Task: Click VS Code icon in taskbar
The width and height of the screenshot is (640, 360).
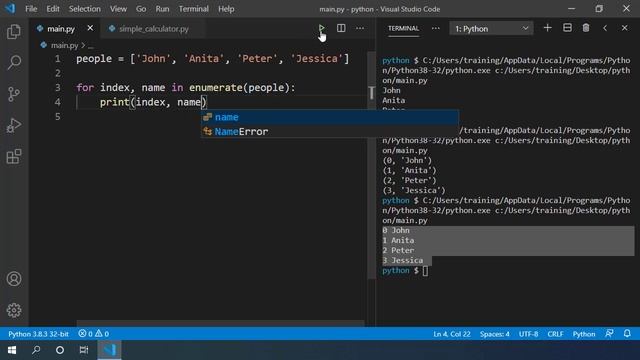Action: pyautogui.click(x=109, y=350)
